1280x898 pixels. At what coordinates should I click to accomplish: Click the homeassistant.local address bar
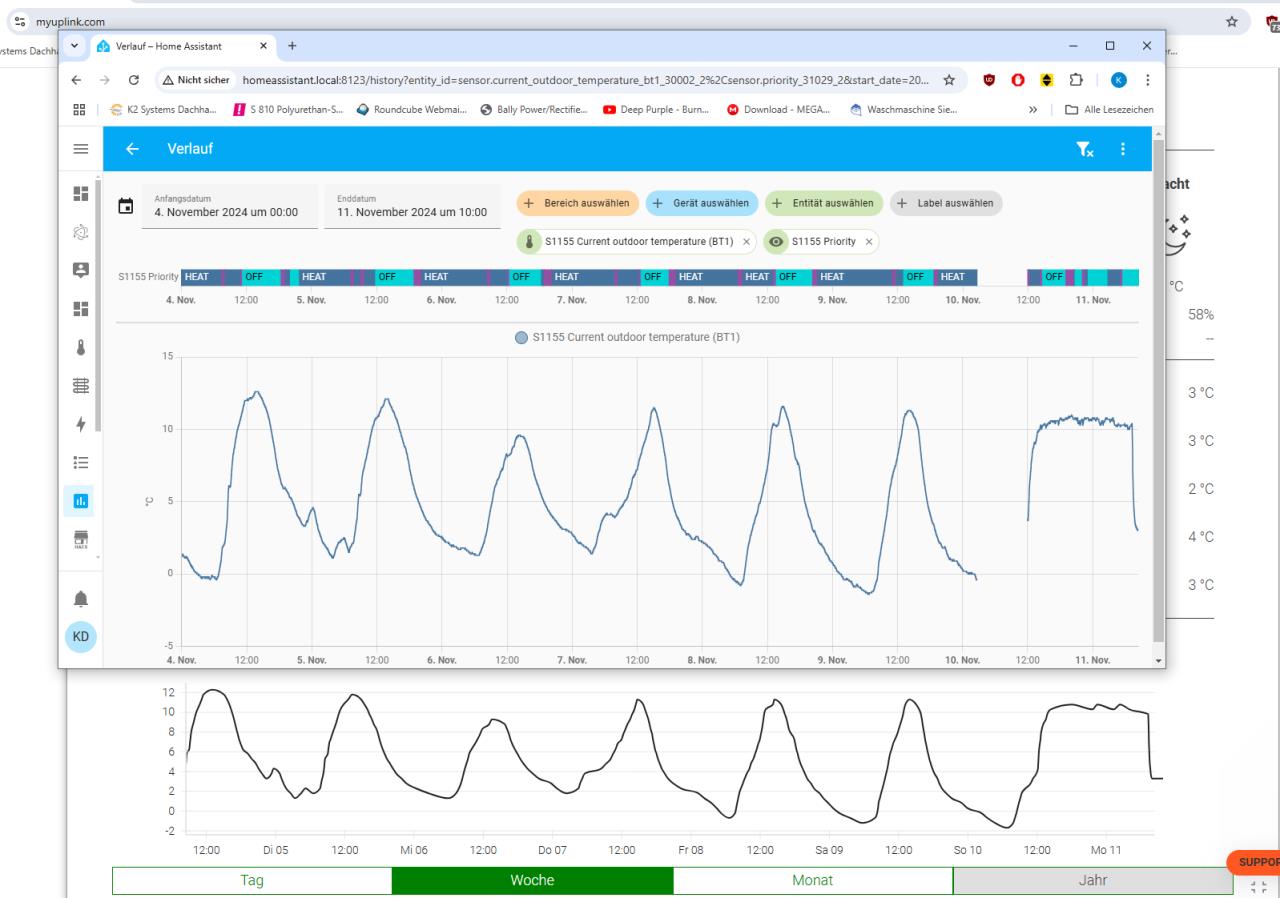click(585, 81)
